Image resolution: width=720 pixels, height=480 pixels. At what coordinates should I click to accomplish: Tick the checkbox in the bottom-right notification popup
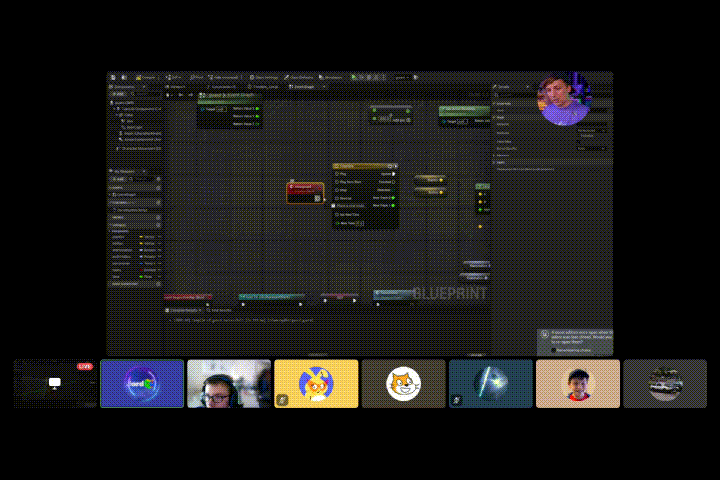[552, 350]
